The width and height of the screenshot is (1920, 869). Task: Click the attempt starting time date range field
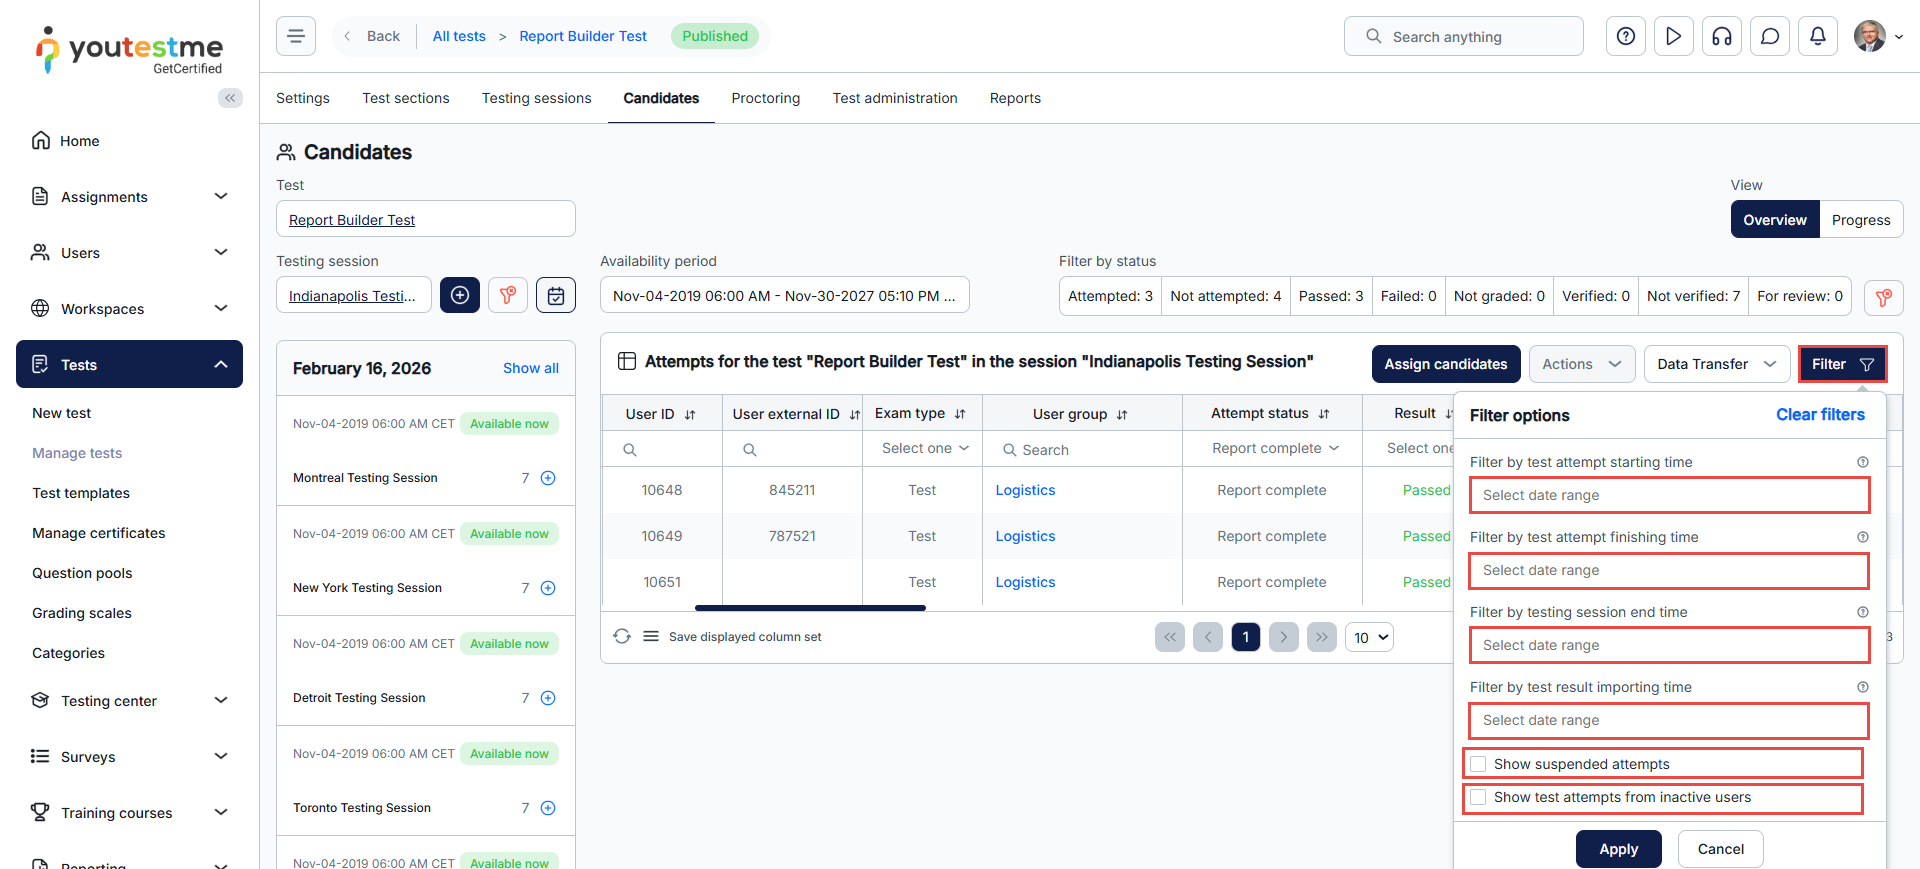[x=1668, y=495]
